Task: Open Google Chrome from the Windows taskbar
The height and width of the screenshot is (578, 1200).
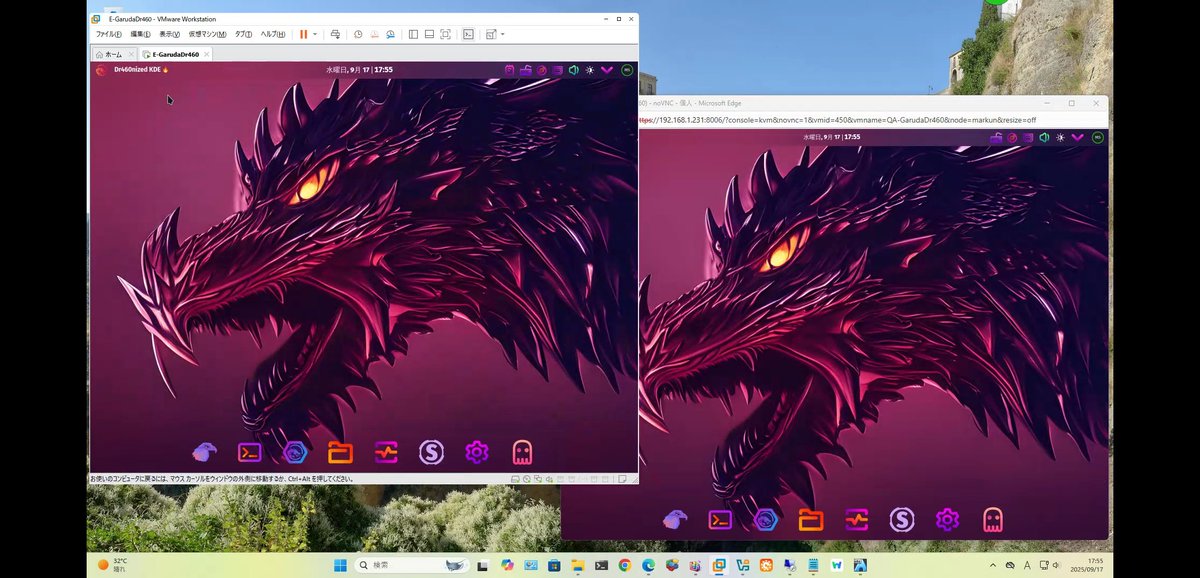Action: tap(624, 565)
